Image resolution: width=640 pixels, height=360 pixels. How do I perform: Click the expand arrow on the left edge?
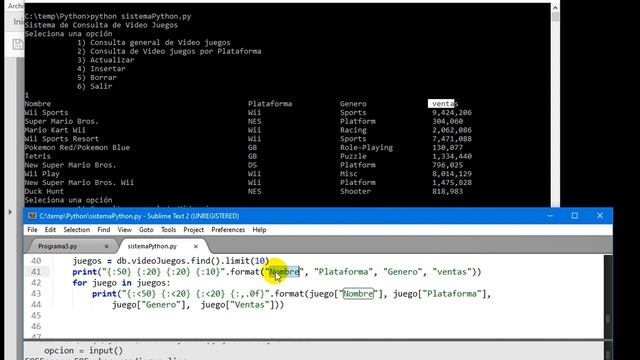(x=10, y=212)
